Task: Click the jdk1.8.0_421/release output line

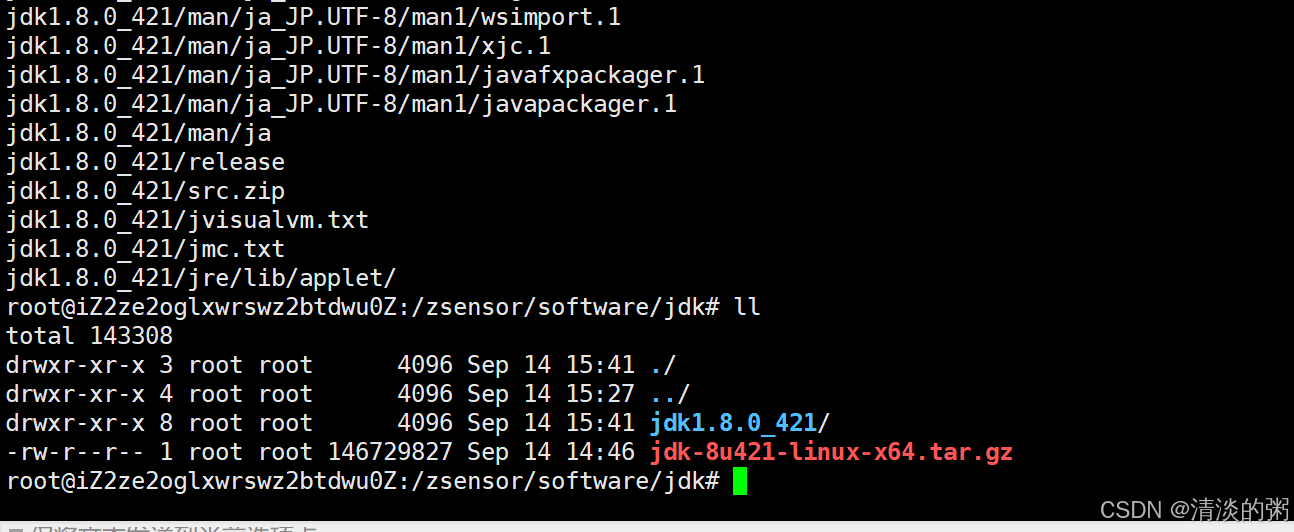Action: click(146, 162)
